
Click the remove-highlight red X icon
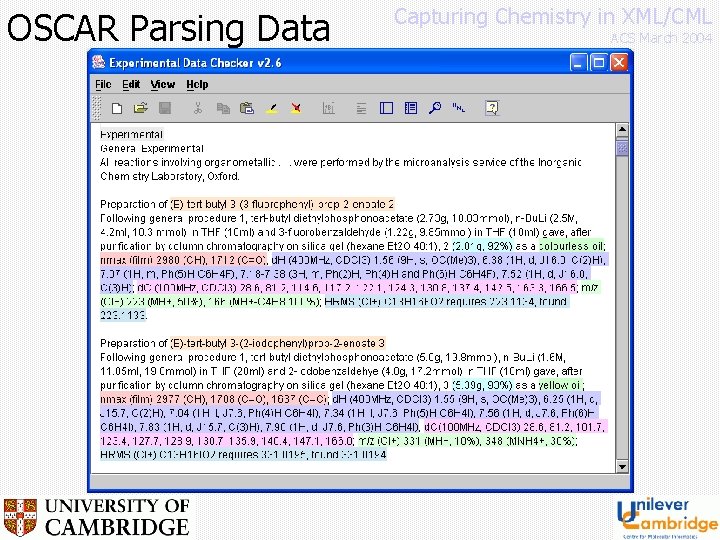click(x=296, y=108)
